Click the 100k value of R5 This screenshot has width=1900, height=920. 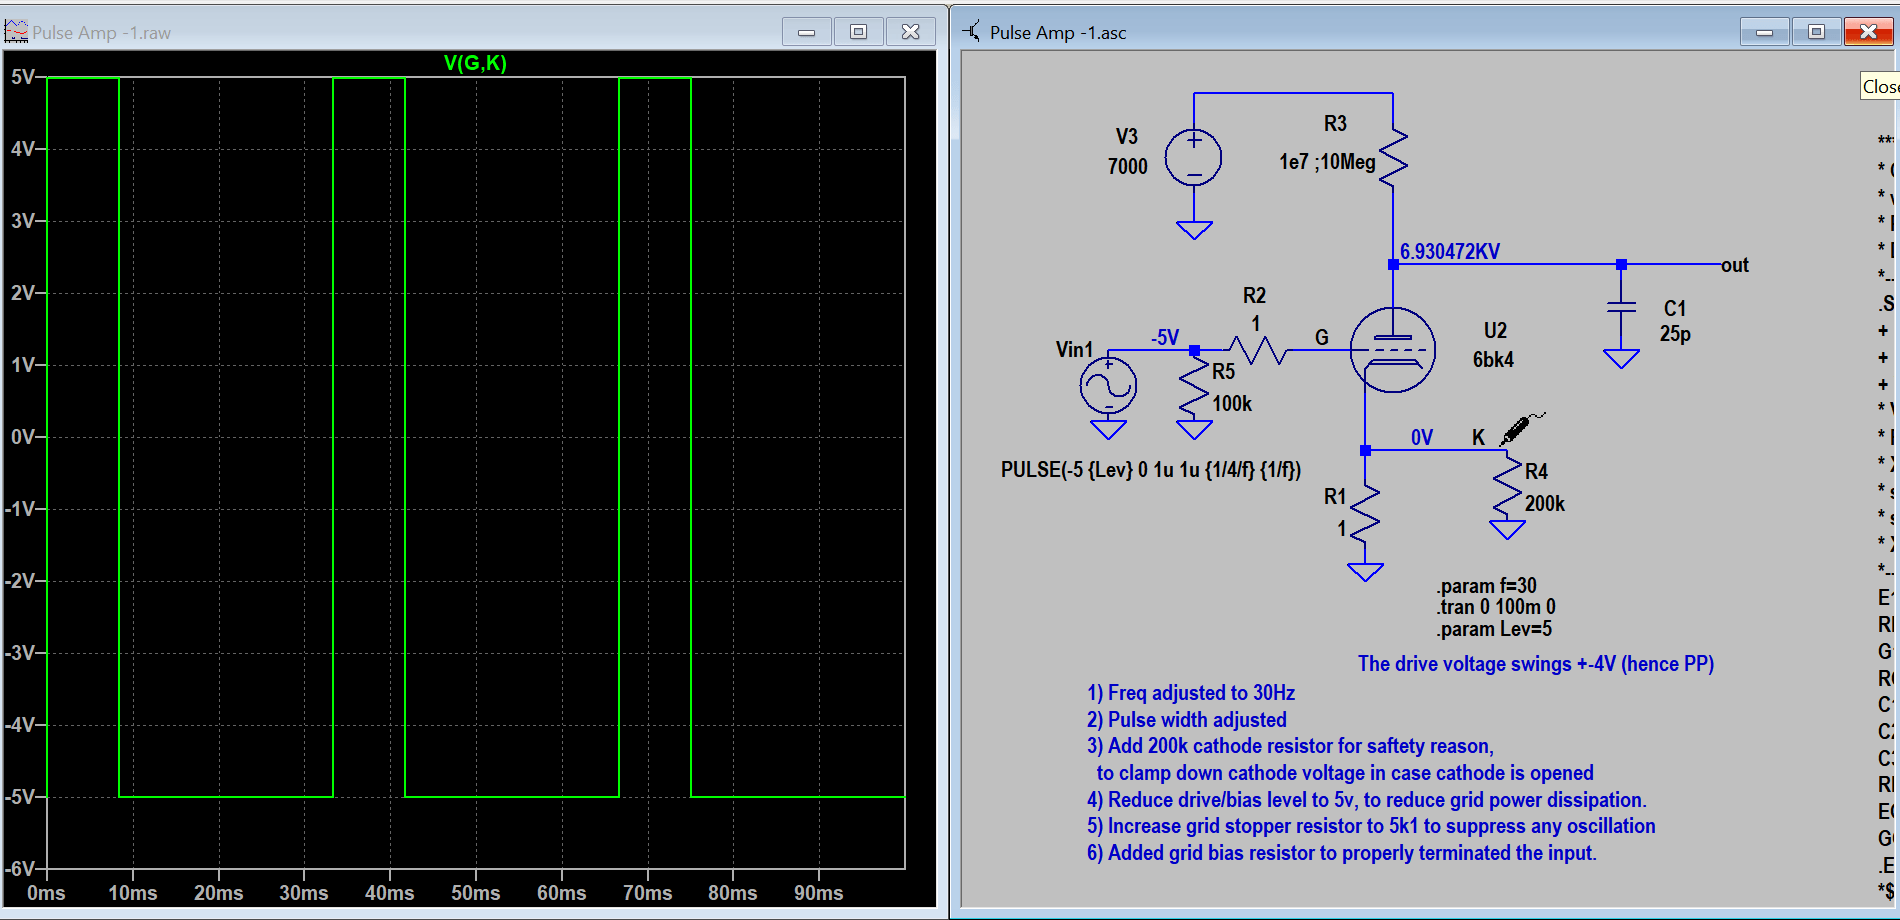(x=1232, y=404)
